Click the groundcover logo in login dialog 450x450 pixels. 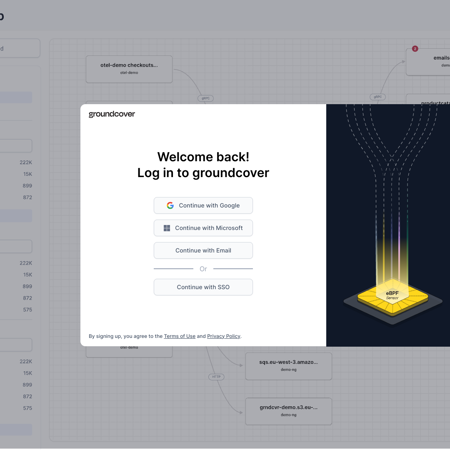[x=112, y=114]
